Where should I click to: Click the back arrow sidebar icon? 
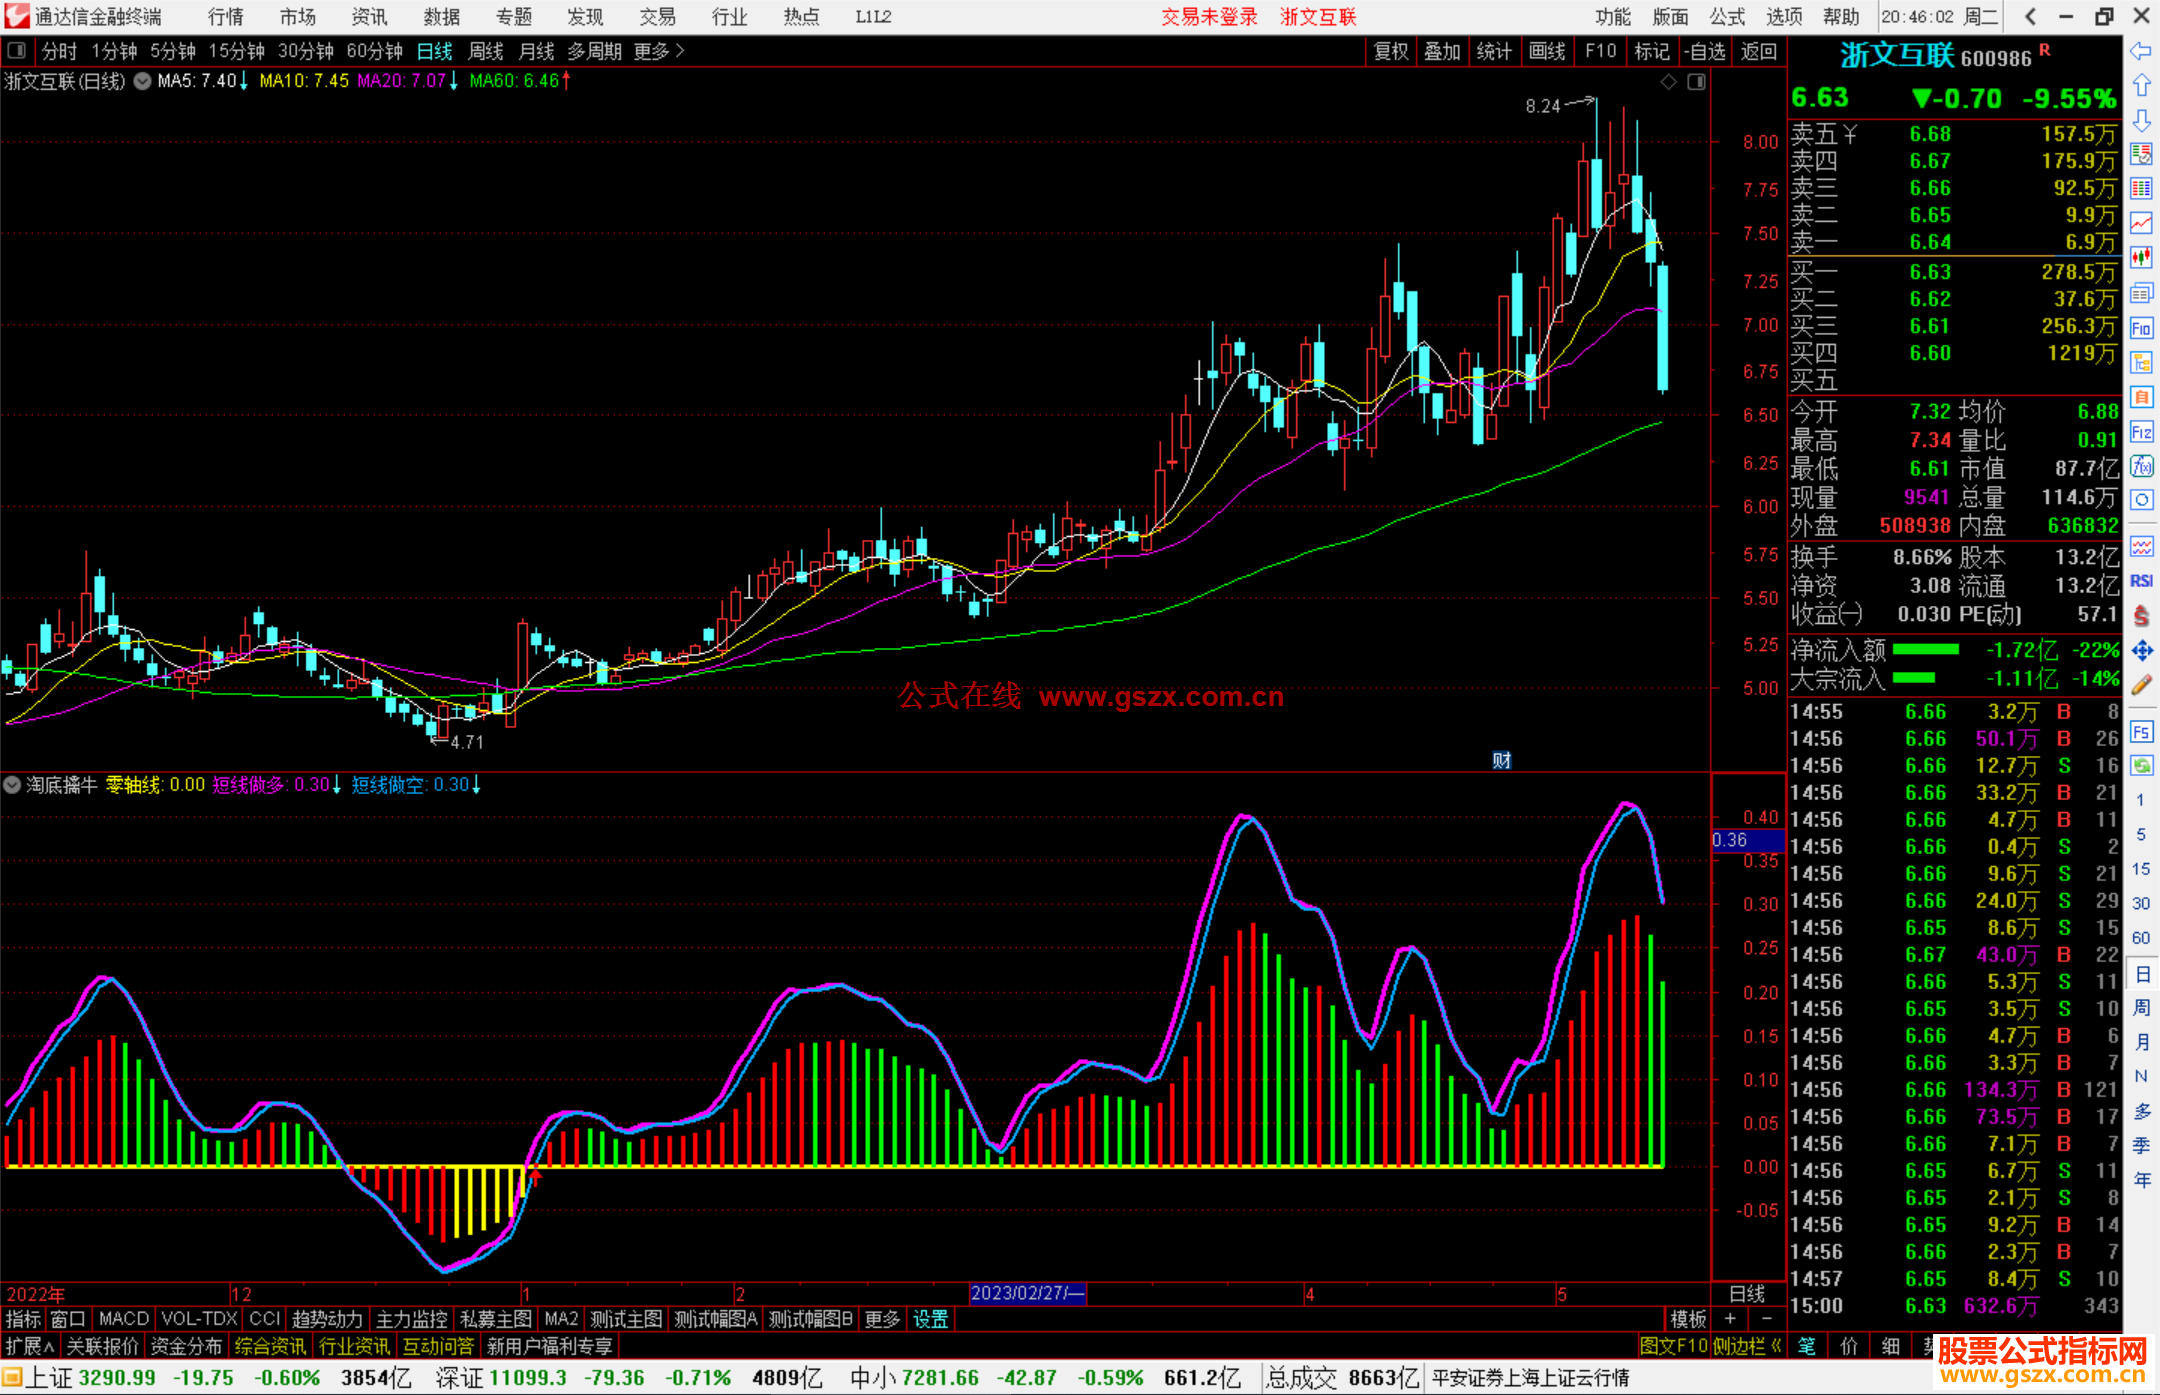click(x=2141, y=51)
